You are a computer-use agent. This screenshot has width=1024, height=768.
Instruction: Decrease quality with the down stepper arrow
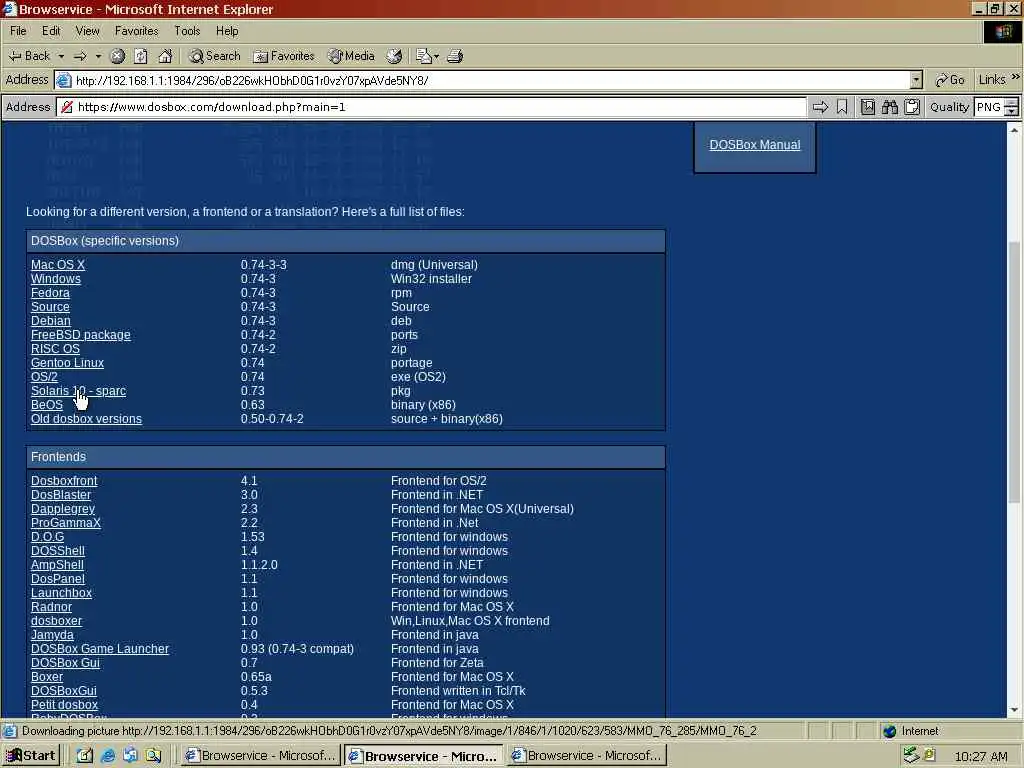(1012, 112)
